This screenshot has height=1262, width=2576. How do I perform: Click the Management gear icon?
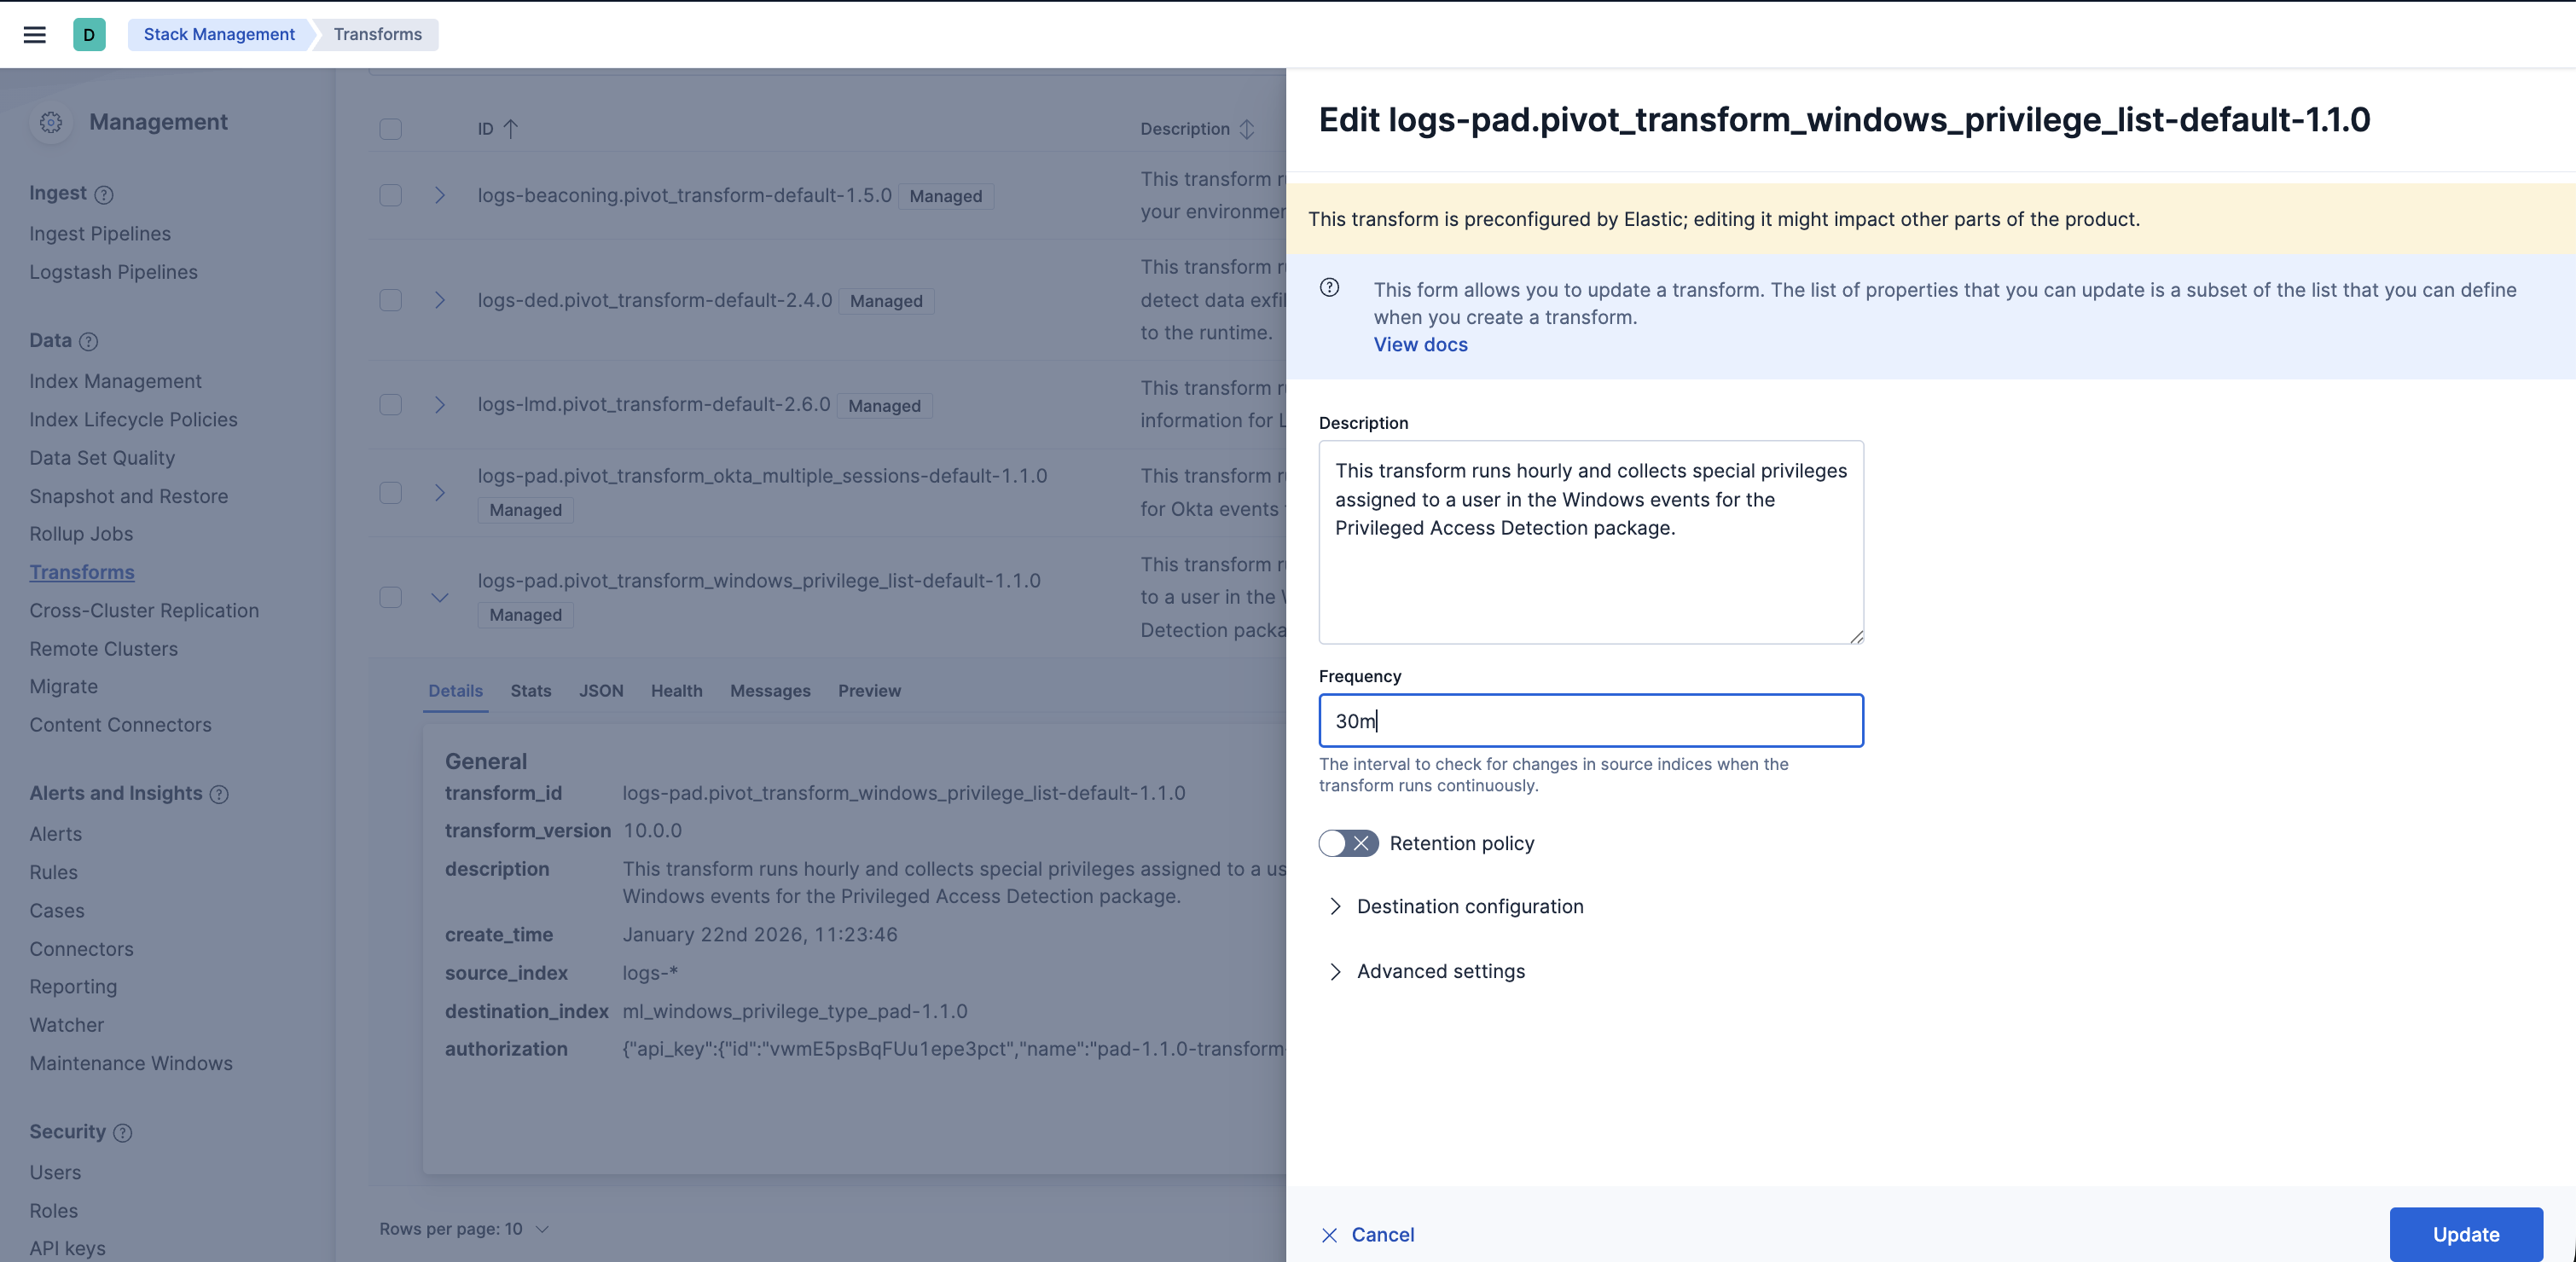tap(51, 122)
